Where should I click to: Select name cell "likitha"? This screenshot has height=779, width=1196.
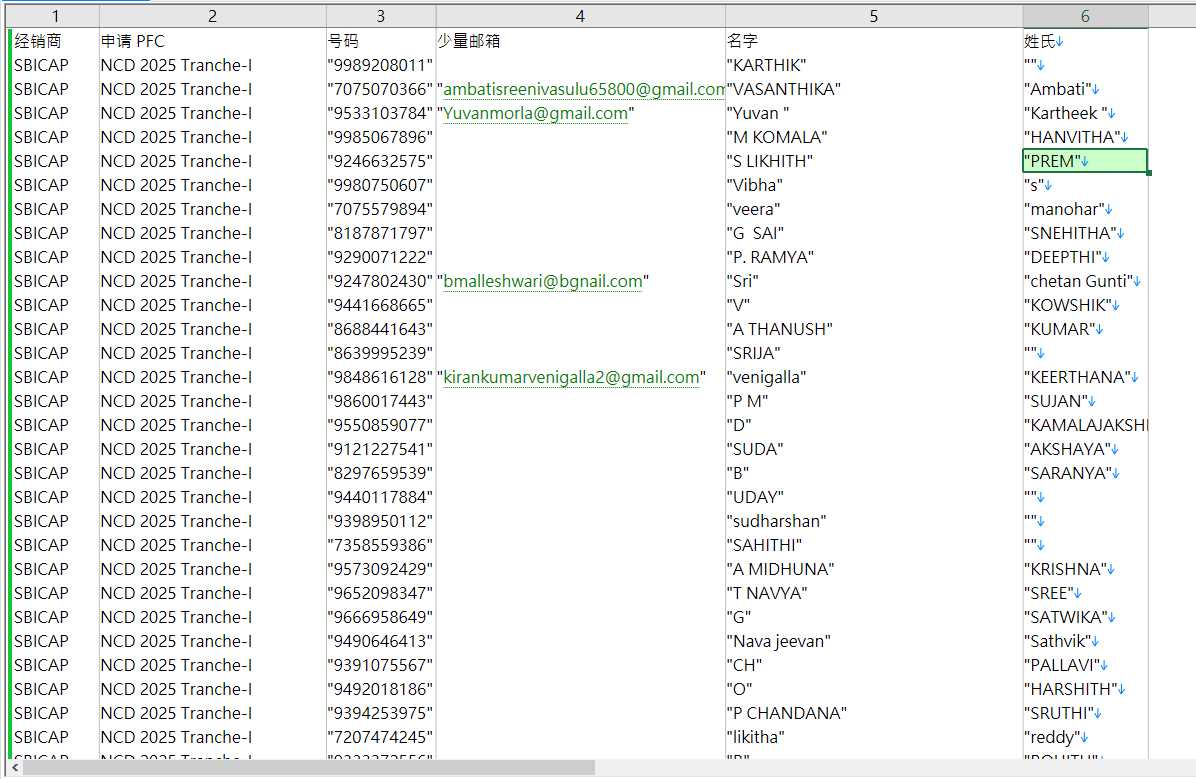point(873,737)
